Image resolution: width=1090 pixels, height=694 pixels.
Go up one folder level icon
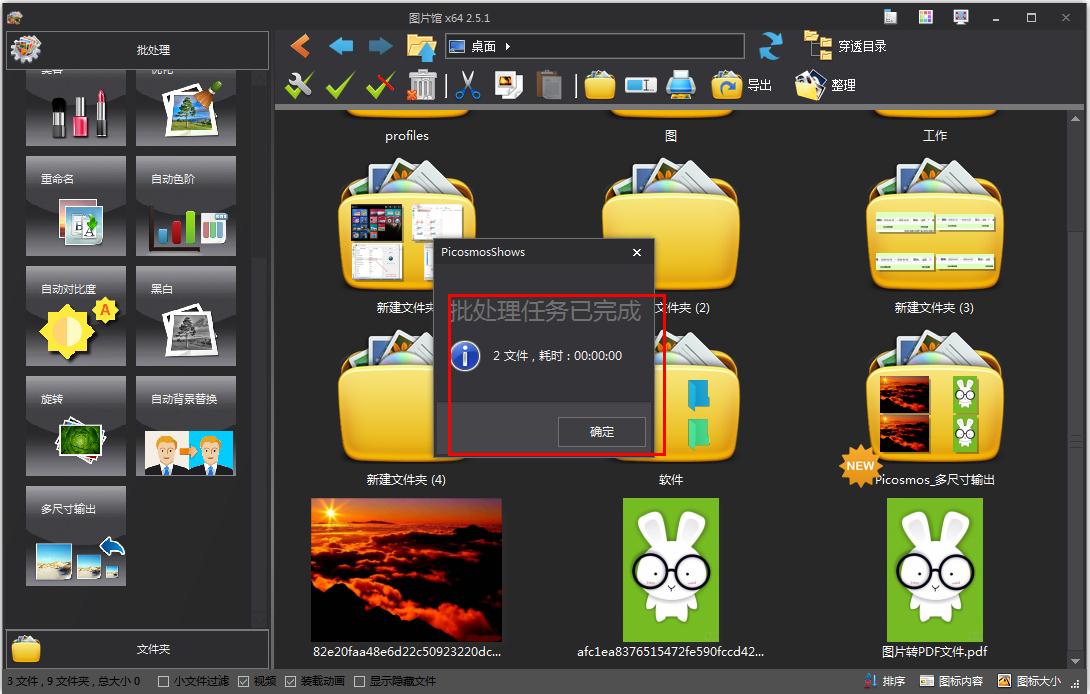[421, 46]
